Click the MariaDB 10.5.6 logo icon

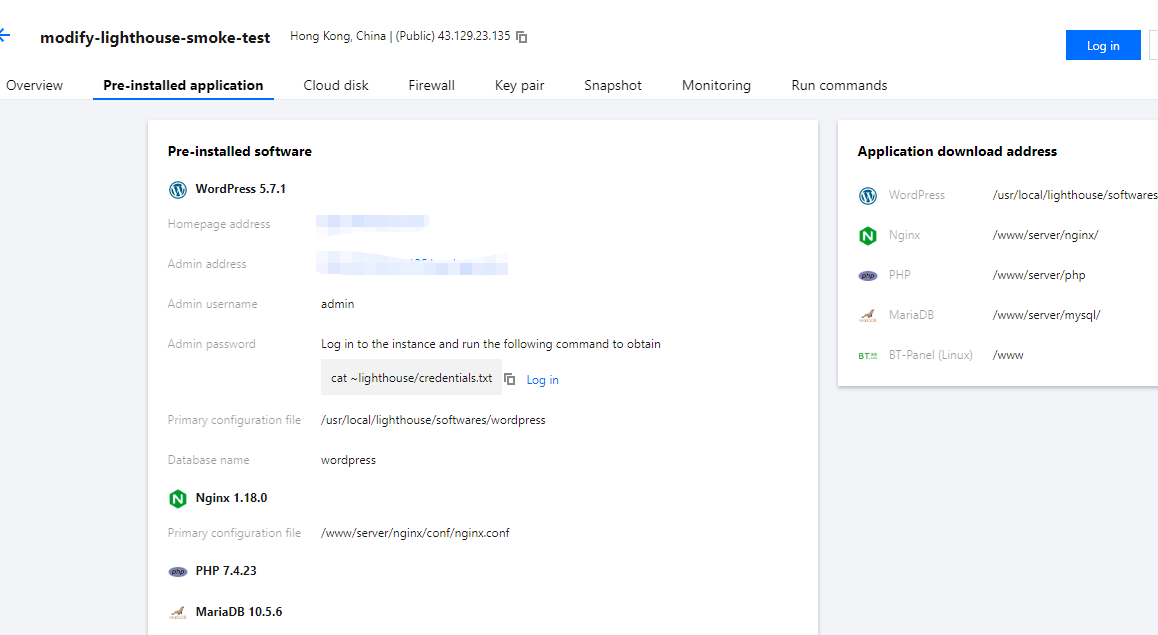pyautogui.click(x=178, y=612)
